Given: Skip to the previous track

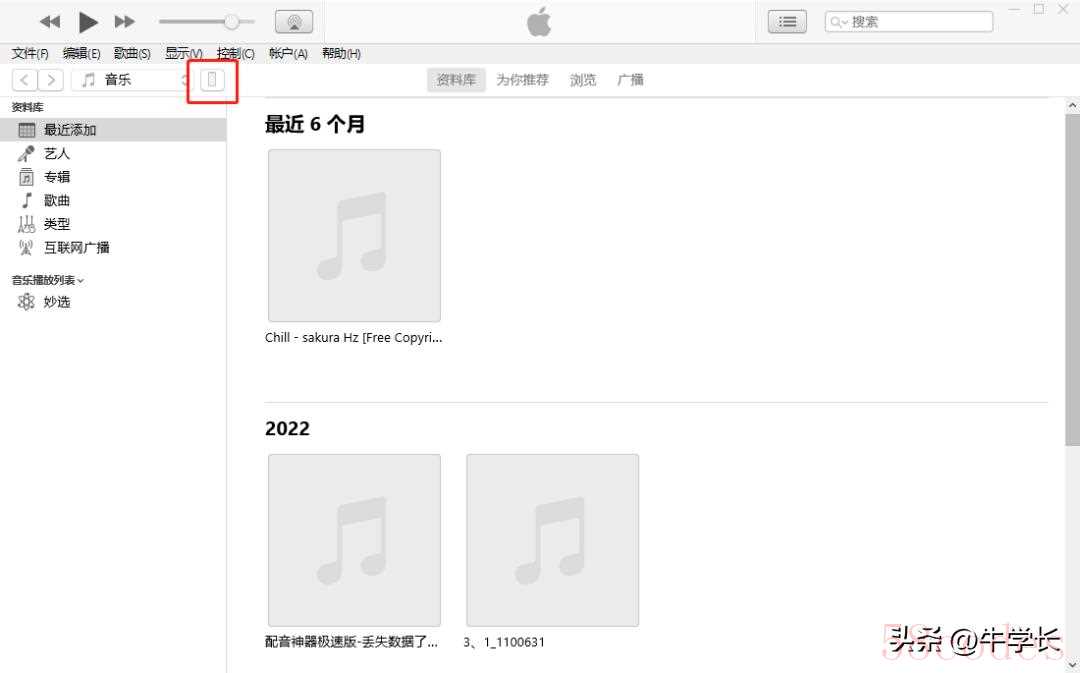Looking at the screenshot, I should [x=50, y=22].
